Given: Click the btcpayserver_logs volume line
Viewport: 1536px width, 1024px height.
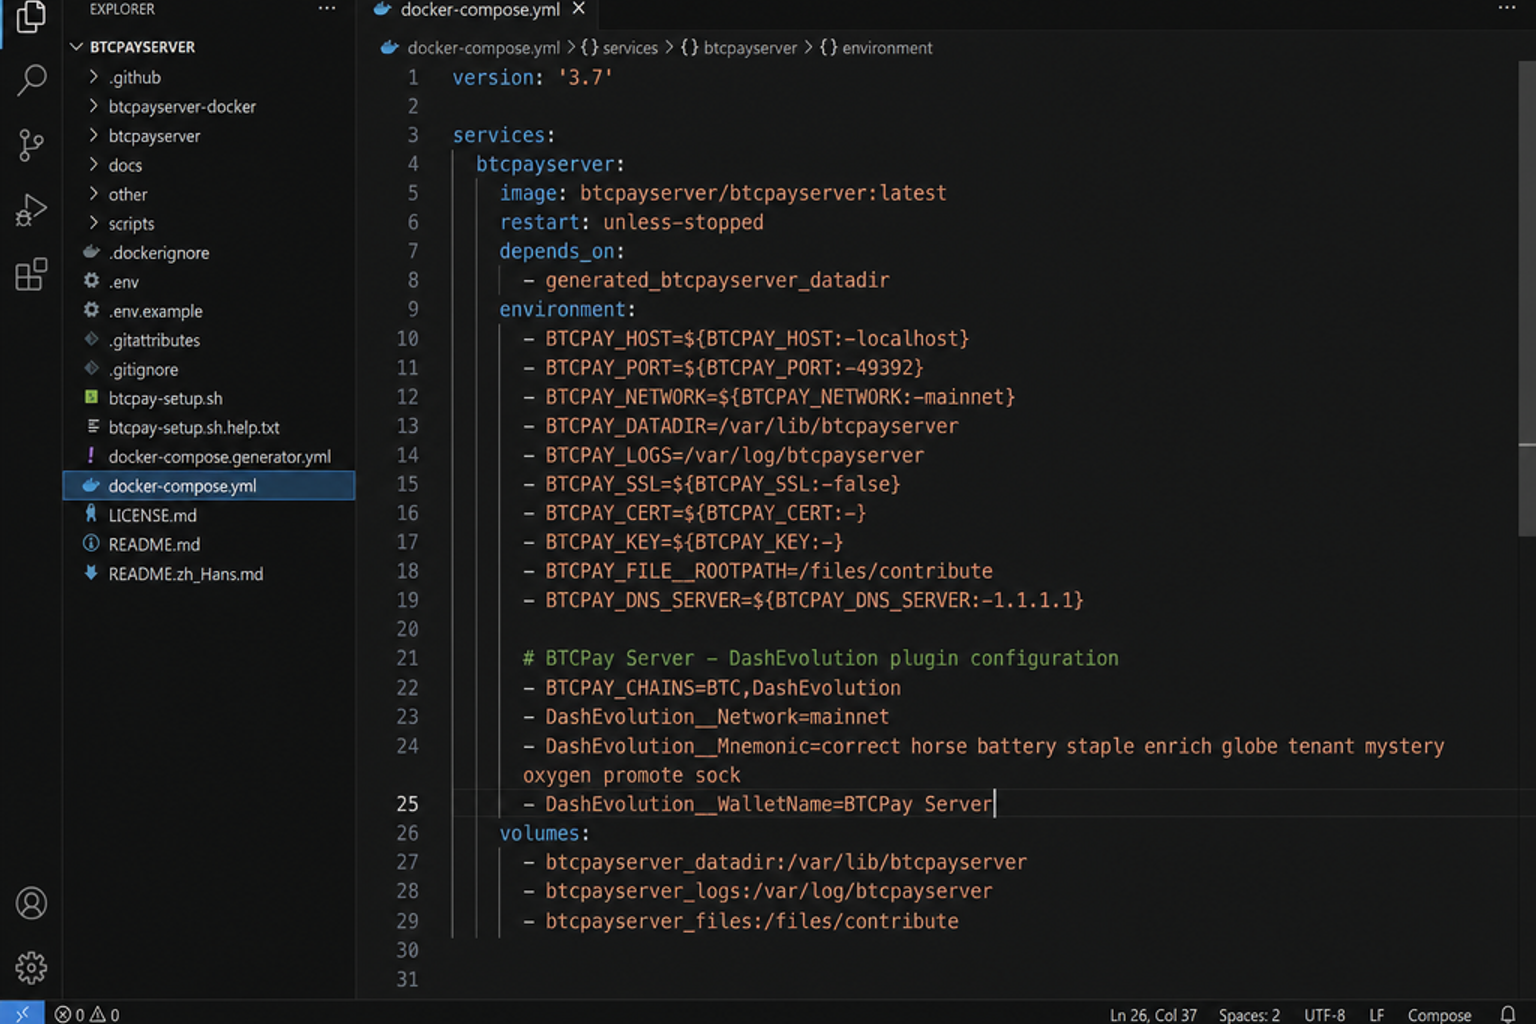Looking at the screenshot, I should click(x=758, y=891).
